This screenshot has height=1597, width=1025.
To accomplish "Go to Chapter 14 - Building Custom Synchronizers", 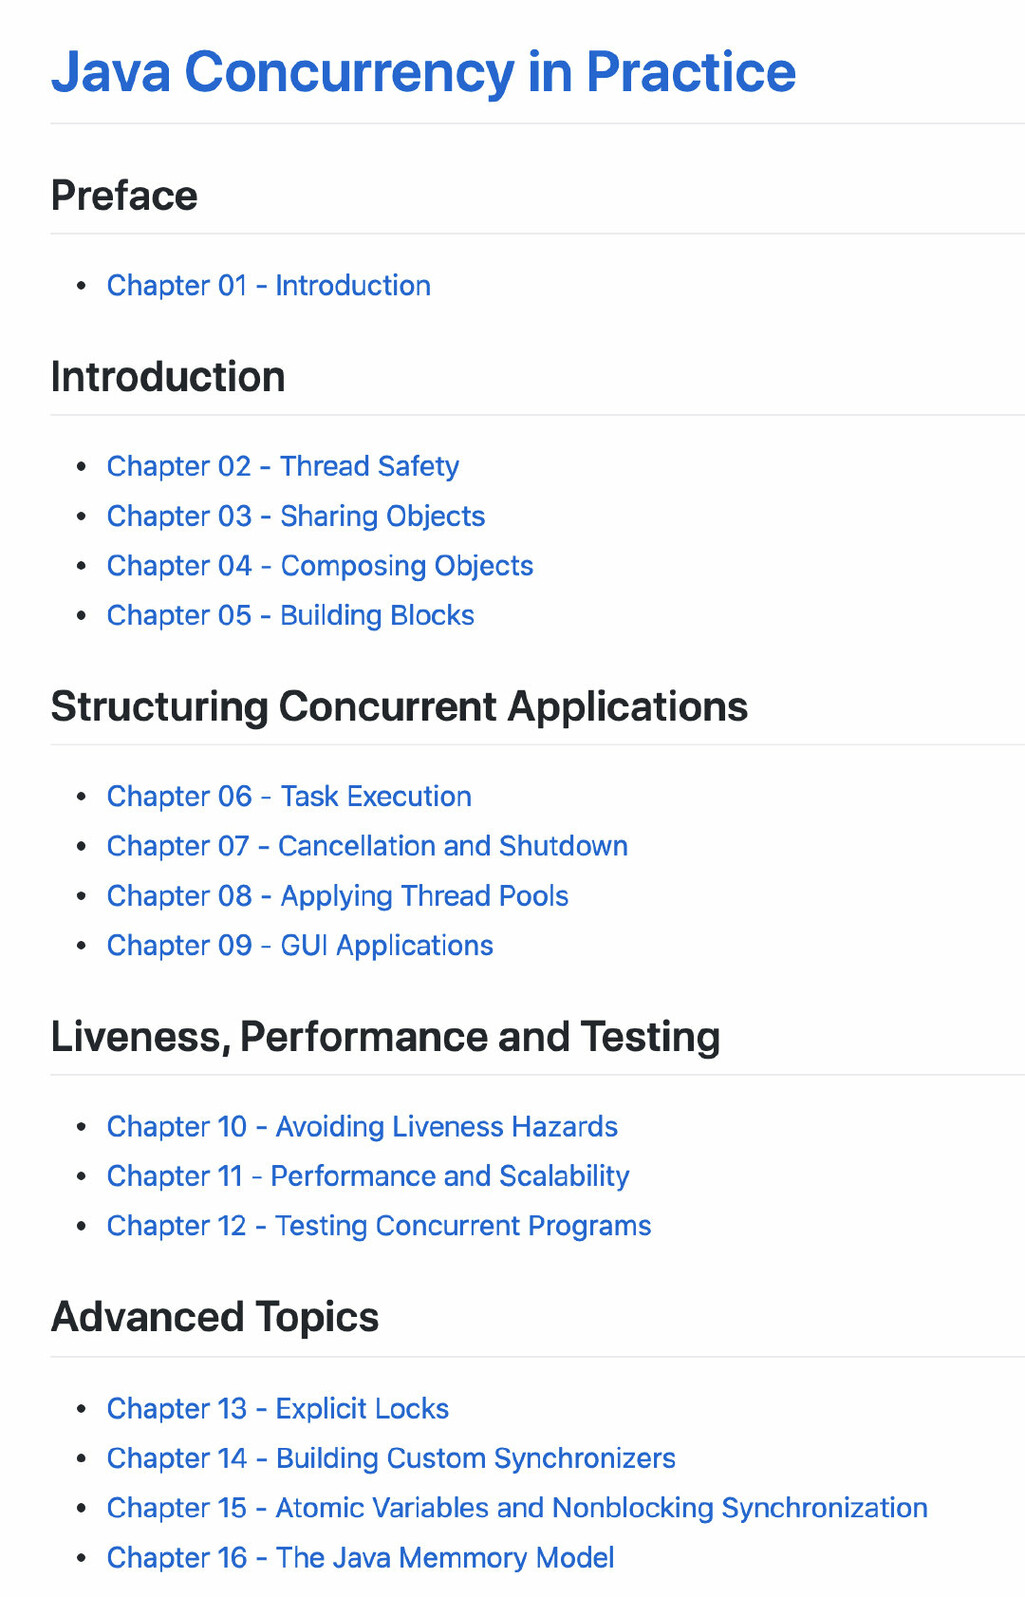I will click(x=391, y=1459).
